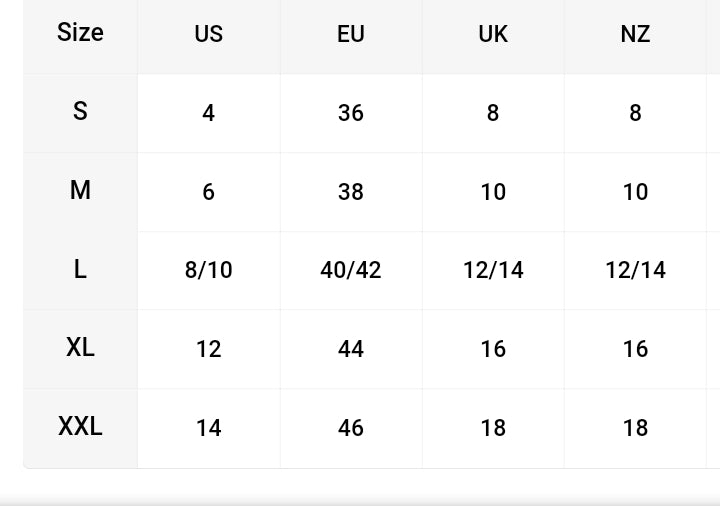
Task: Click the US column header
Action: click(x=208, y=34)
